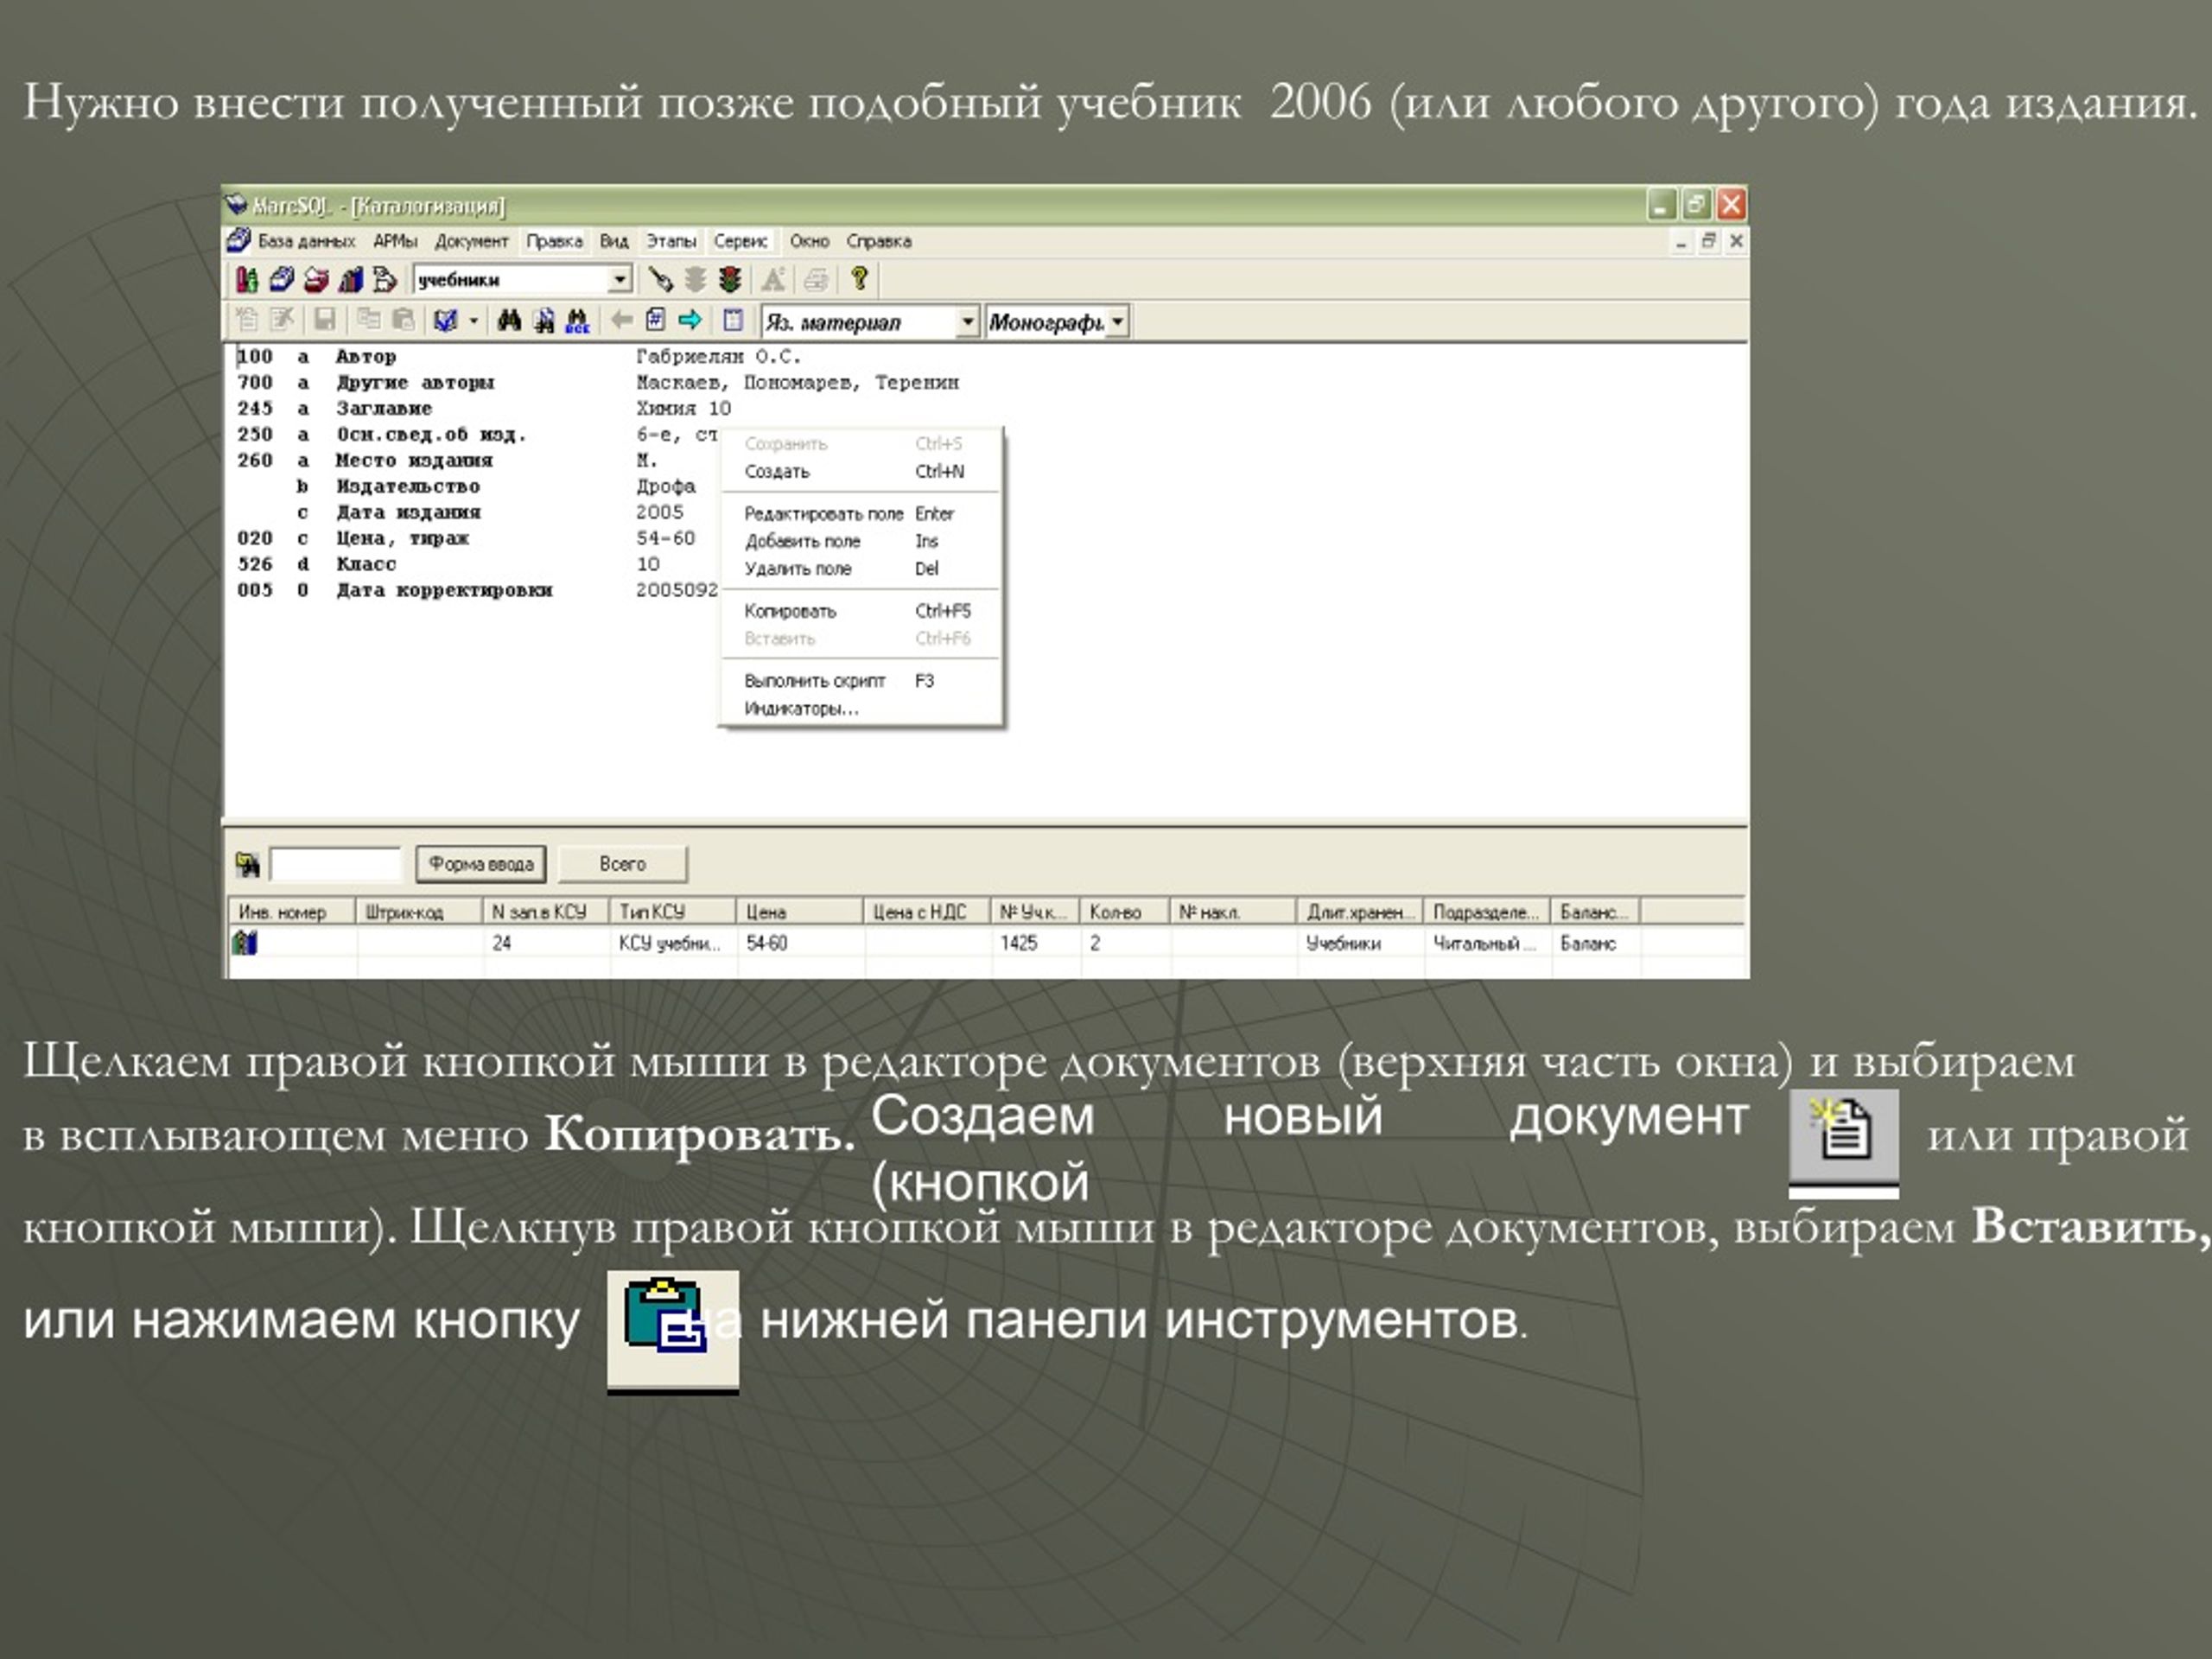Click the plain binoculars search icon
The width and height of the screenshot is (2212, 1659).
click(509, 321)
